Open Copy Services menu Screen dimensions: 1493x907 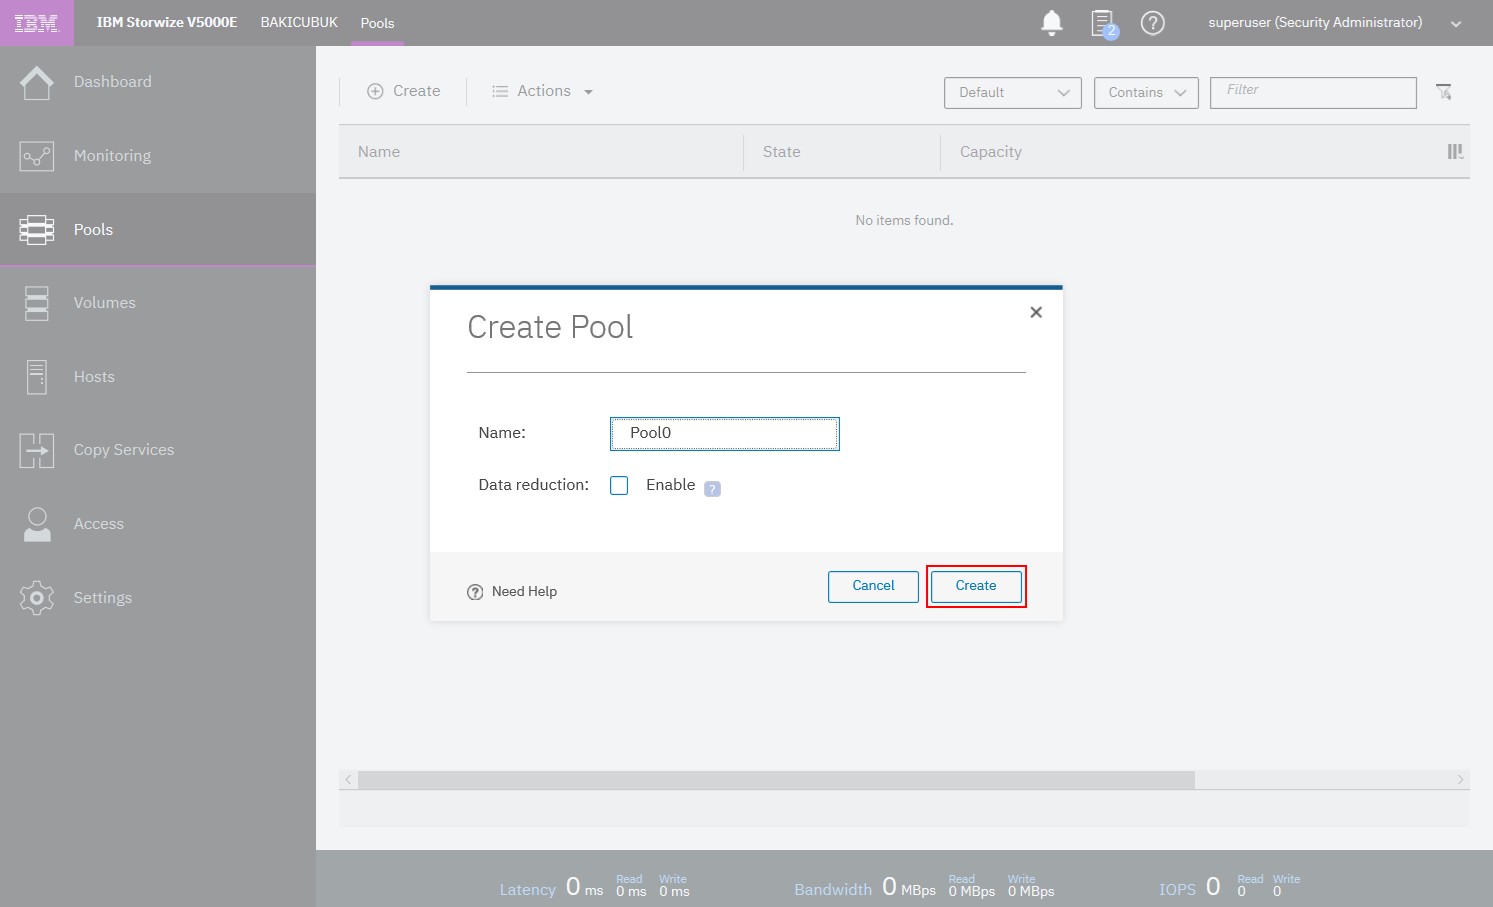pyautogui.click(x=158, y=451)
